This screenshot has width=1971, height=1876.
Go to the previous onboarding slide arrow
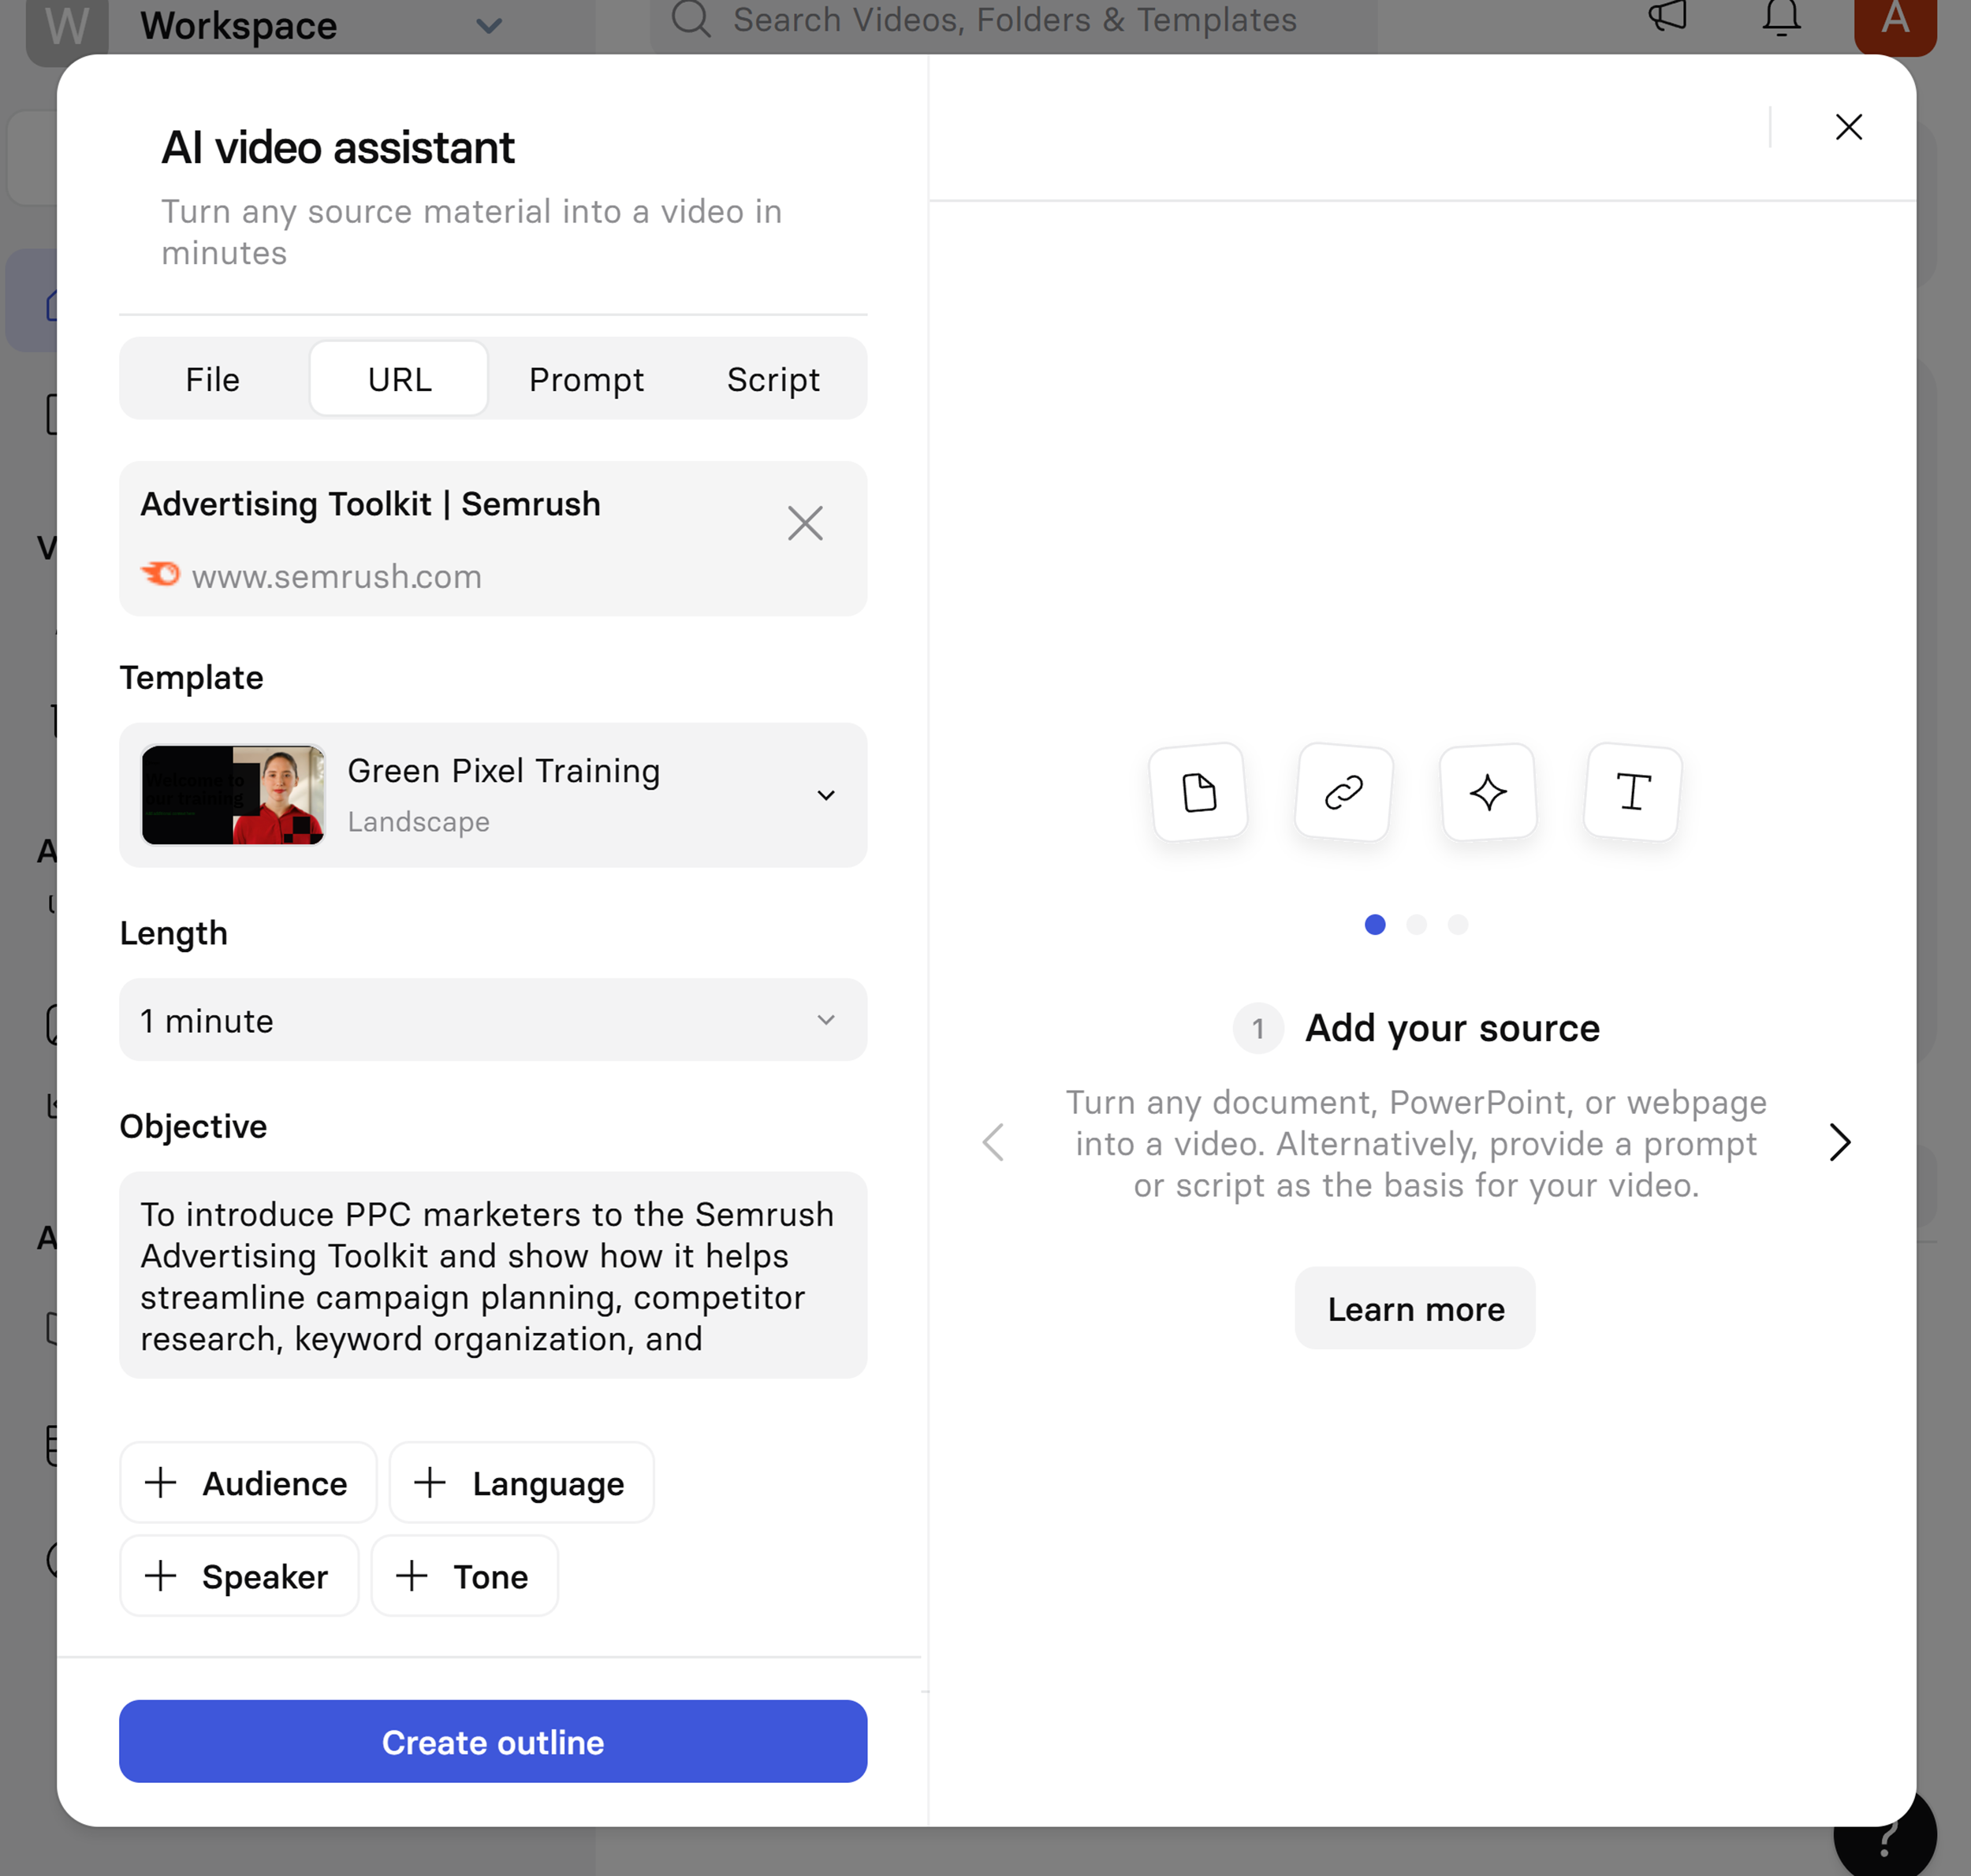[x=993, y=1142]
